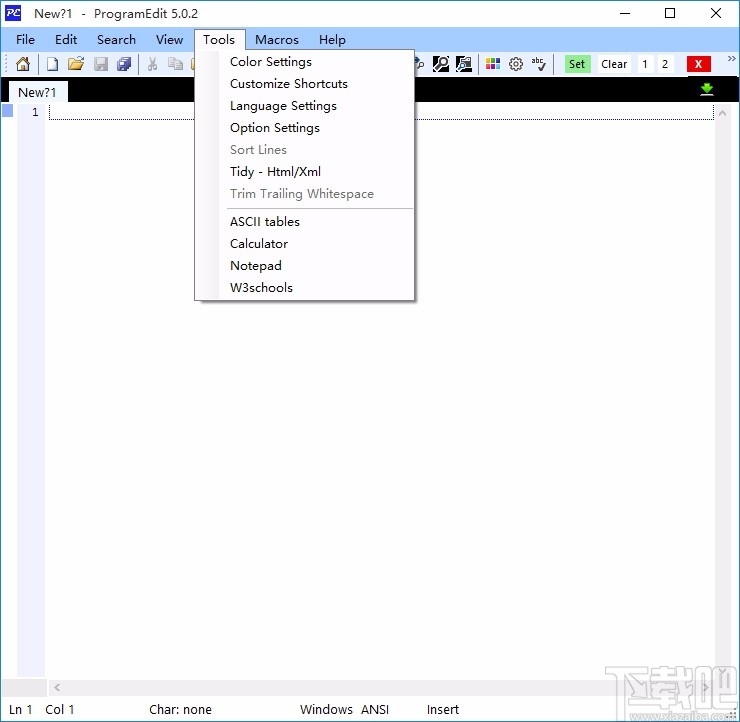
Task: Click the Windows line-ending status field
Action: pos(326,709)
